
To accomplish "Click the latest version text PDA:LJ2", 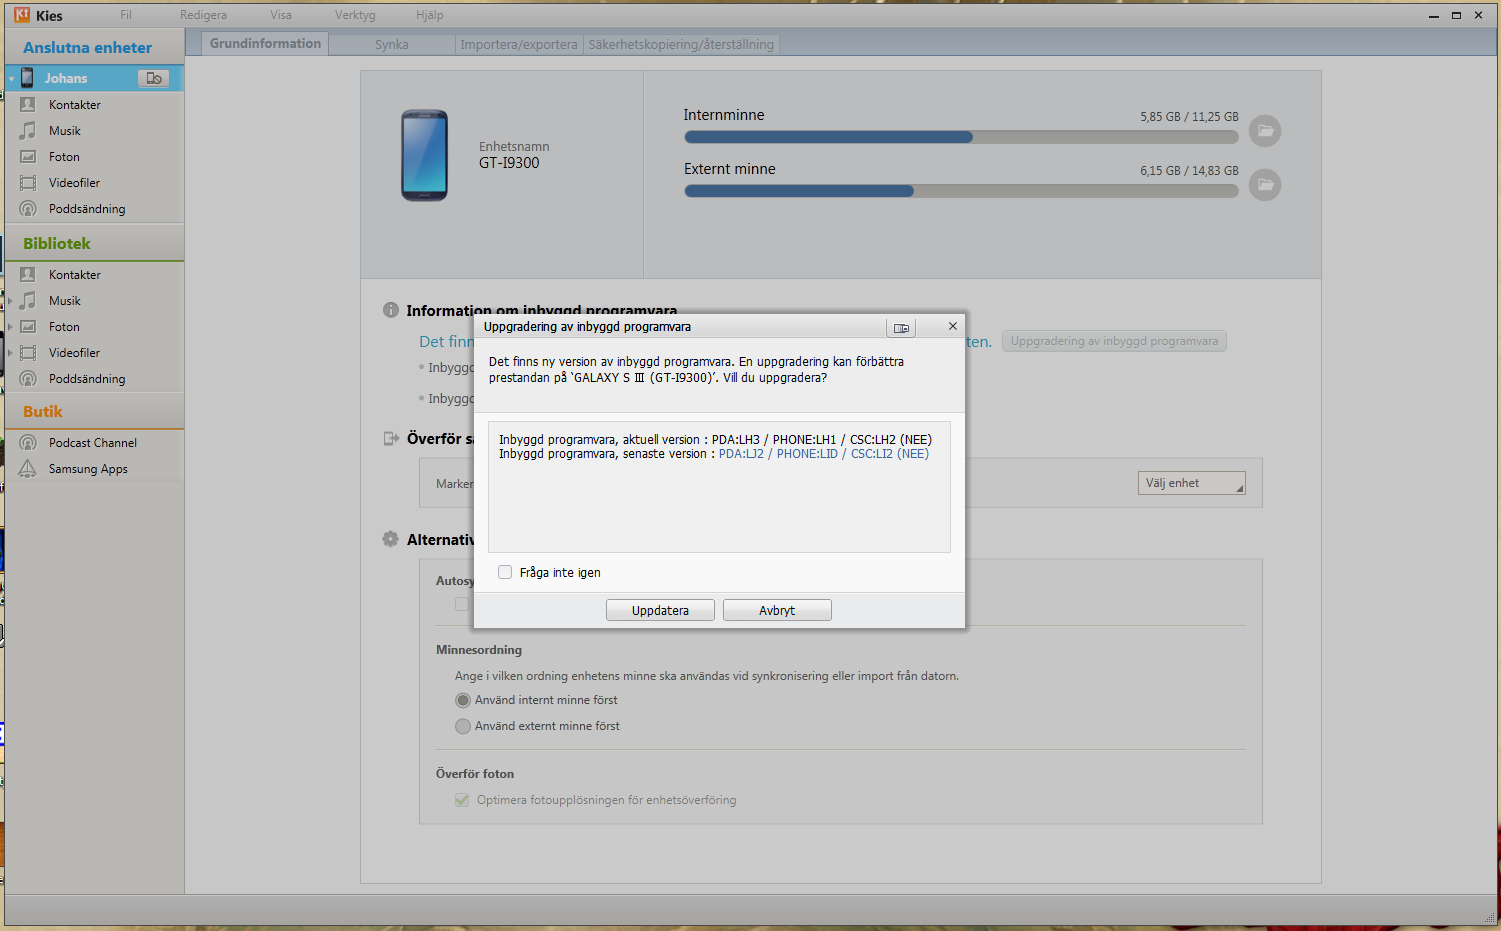I will [824, 454].
